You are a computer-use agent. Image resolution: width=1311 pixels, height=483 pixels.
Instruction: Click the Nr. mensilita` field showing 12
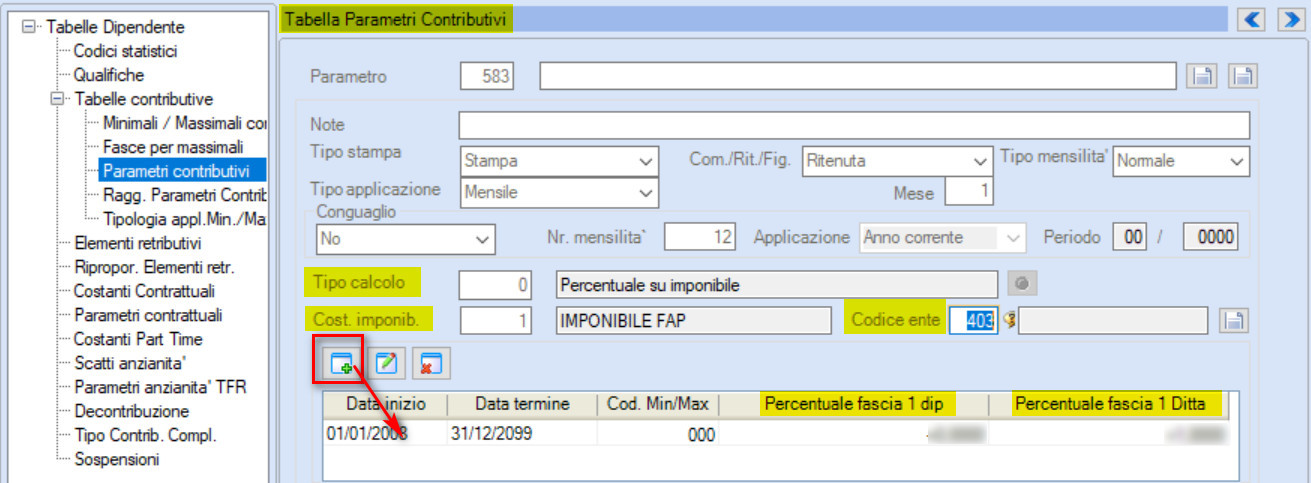tap(701, 238)
